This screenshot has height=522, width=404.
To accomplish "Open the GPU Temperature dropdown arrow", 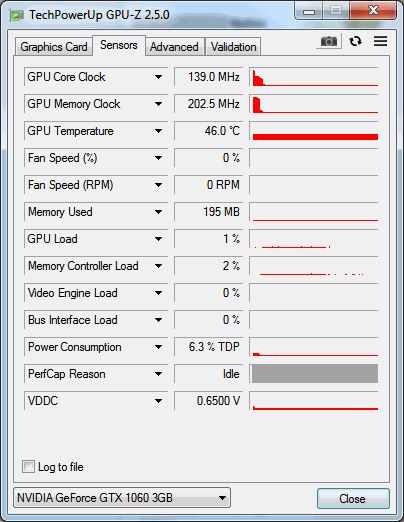I will (159, 131).
